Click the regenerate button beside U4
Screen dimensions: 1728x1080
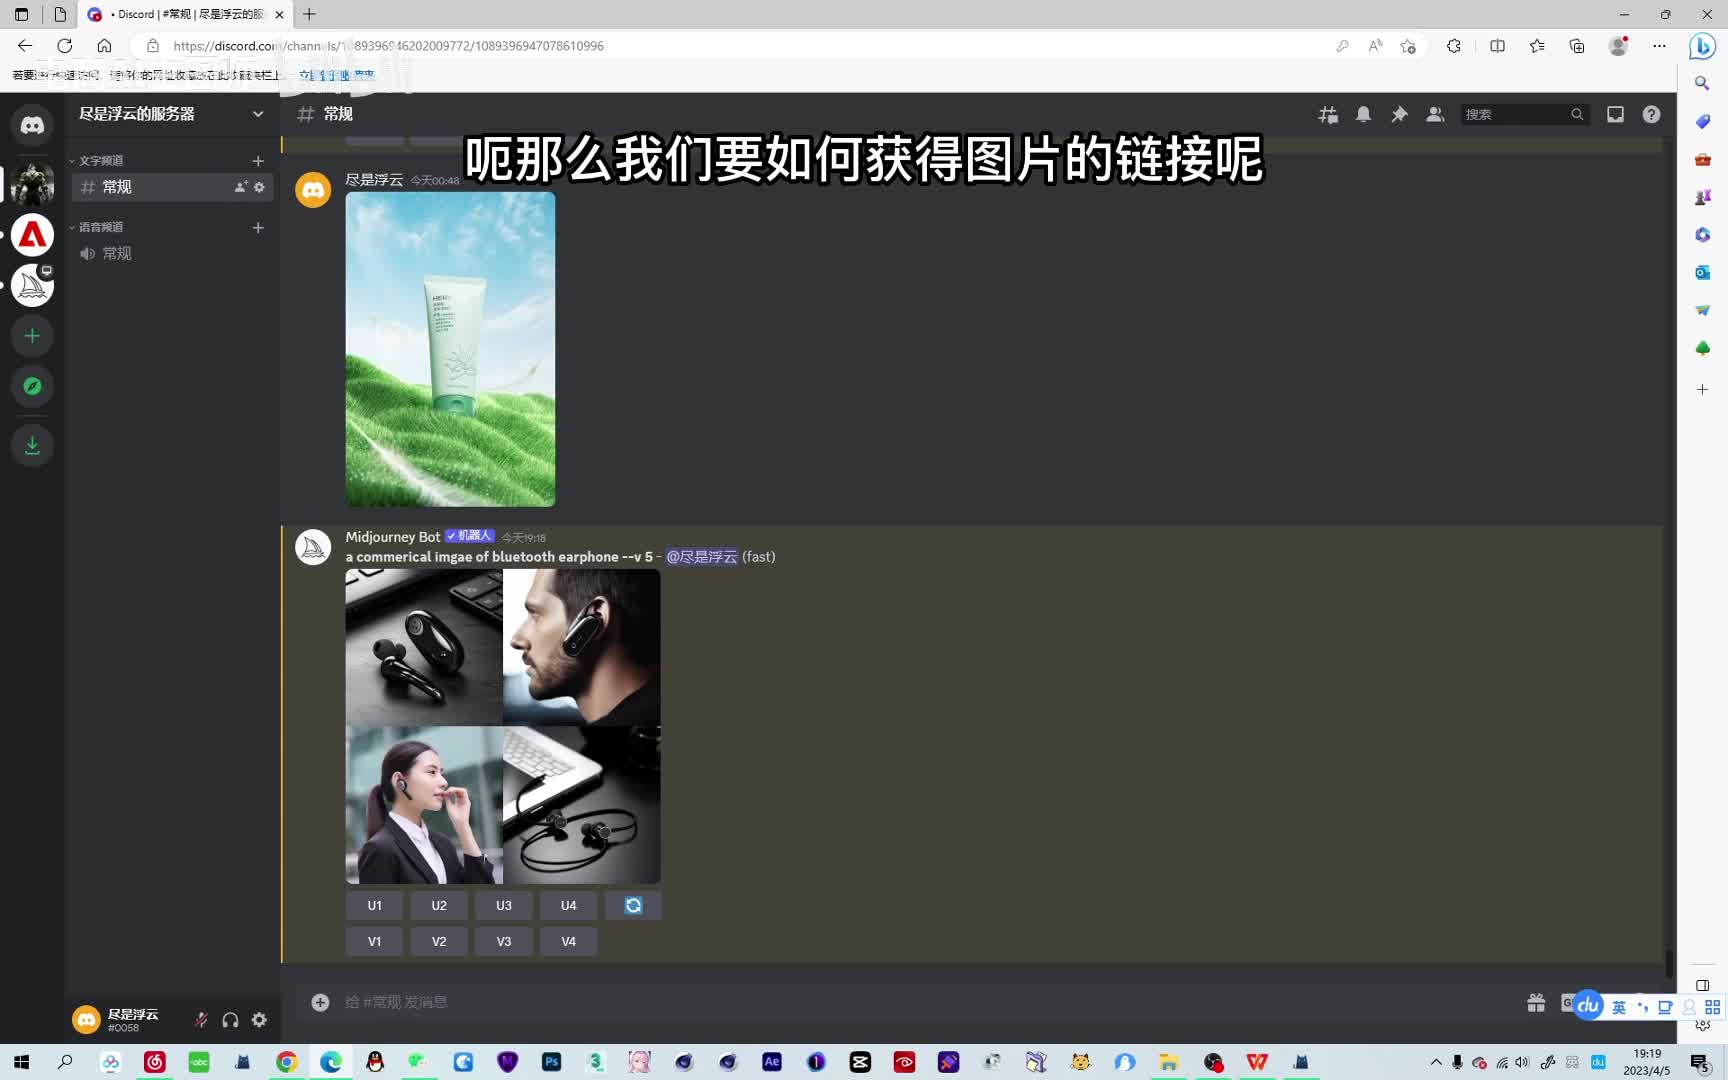click(x=633, y=906)
